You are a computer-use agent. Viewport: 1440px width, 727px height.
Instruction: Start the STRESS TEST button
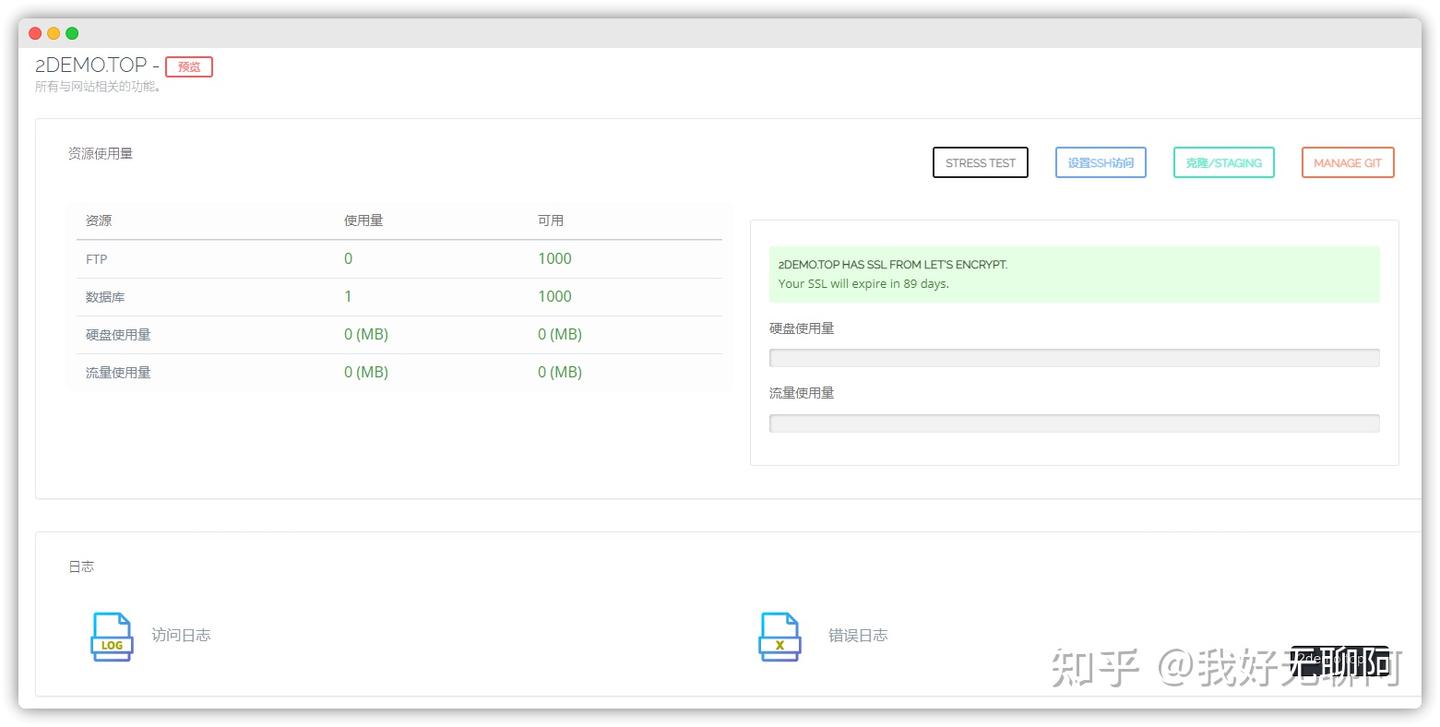coord(980,163)
